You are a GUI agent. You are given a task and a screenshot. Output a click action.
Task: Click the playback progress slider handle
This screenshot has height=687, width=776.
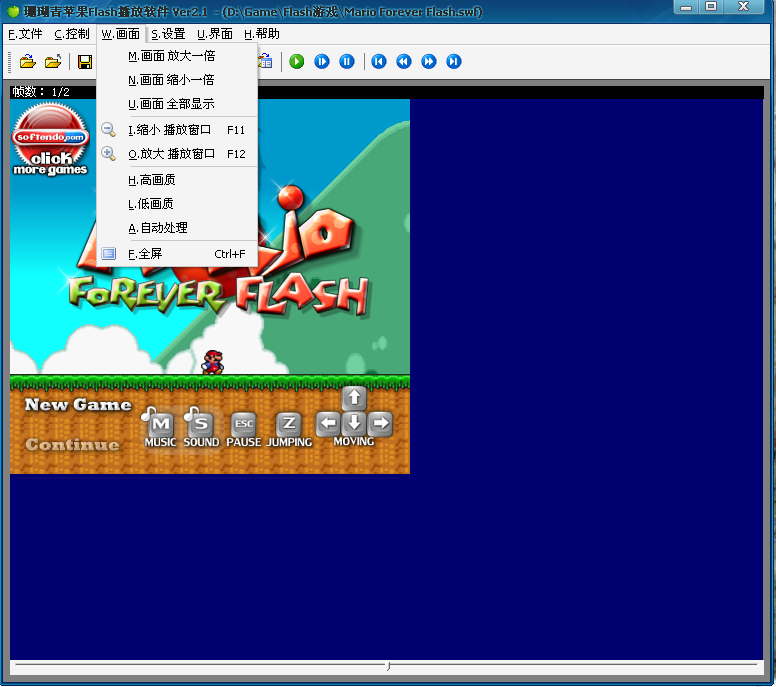pyautogui.click(x=388, y=666)
